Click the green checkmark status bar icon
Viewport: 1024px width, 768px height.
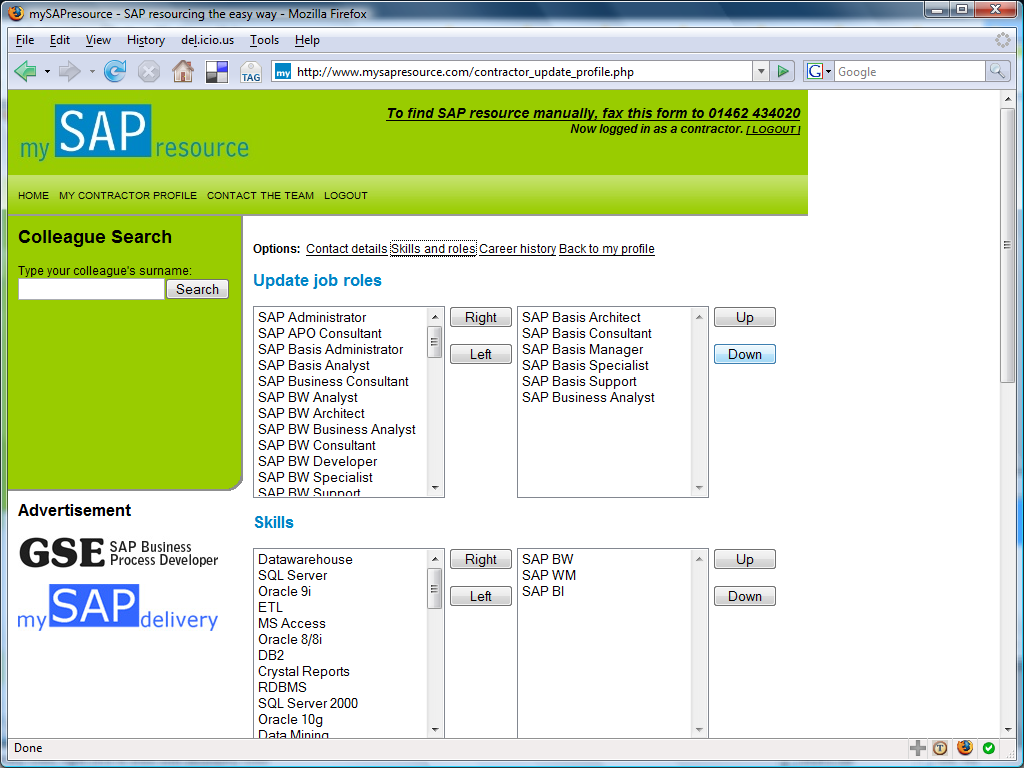pos(989,748)
